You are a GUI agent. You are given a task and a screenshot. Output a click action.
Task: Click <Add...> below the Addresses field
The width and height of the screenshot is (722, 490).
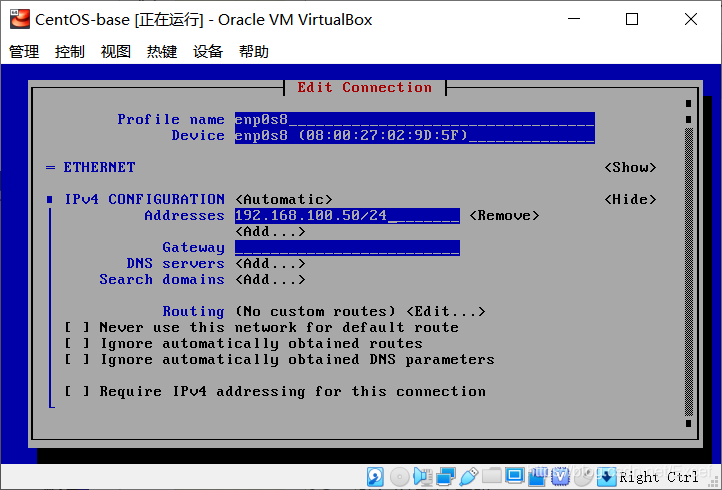click(270, 232)
